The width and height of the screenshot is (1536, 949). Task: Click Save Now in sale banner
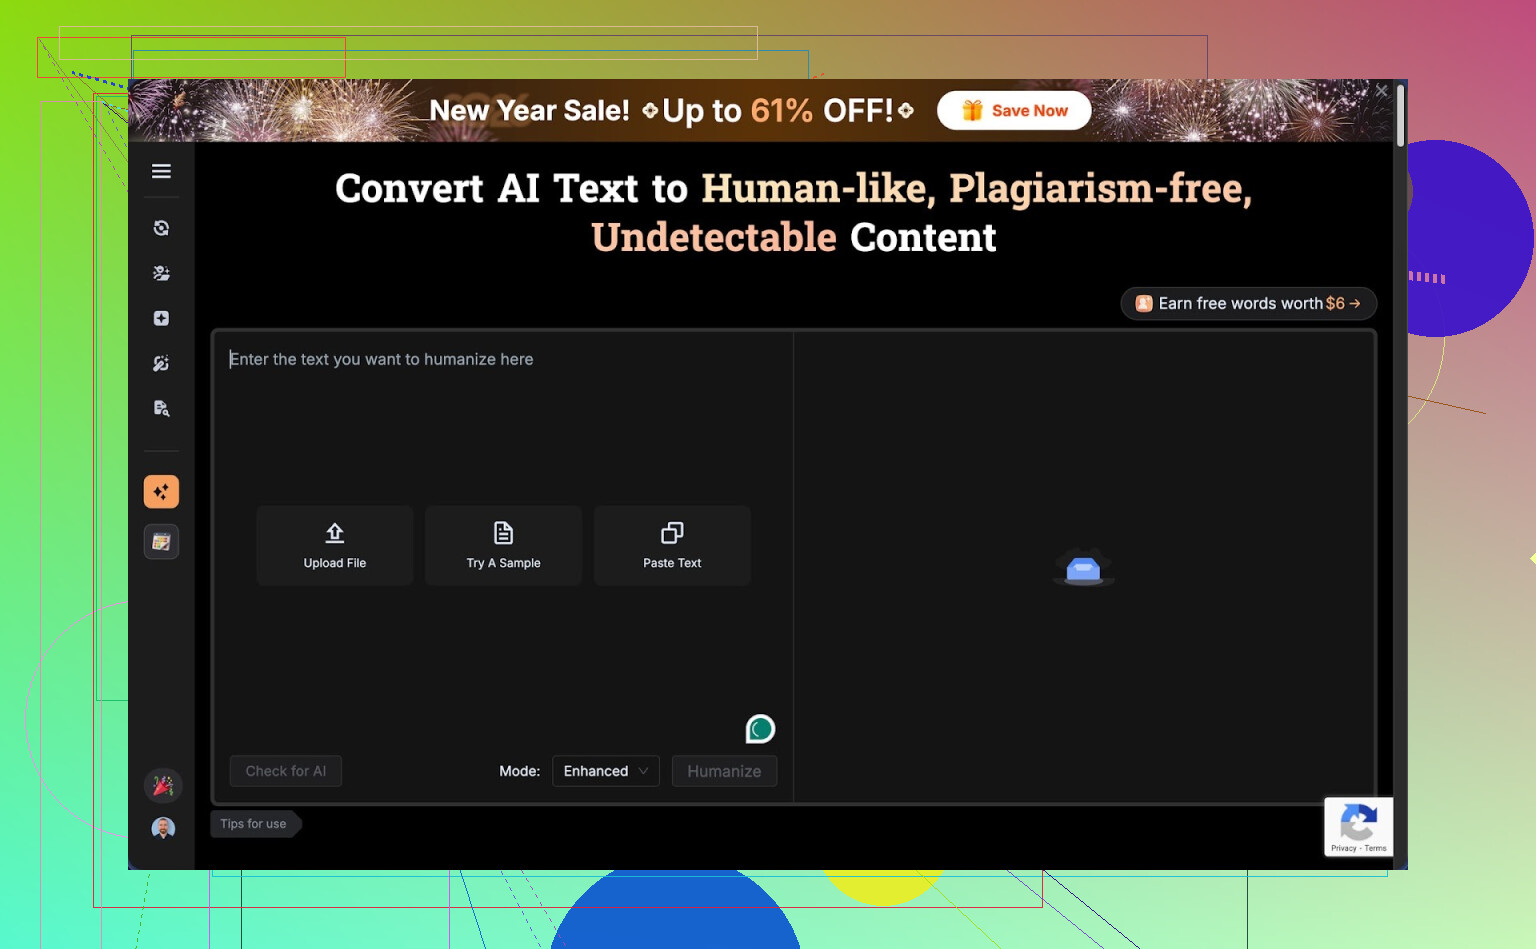click(1014, 111)
